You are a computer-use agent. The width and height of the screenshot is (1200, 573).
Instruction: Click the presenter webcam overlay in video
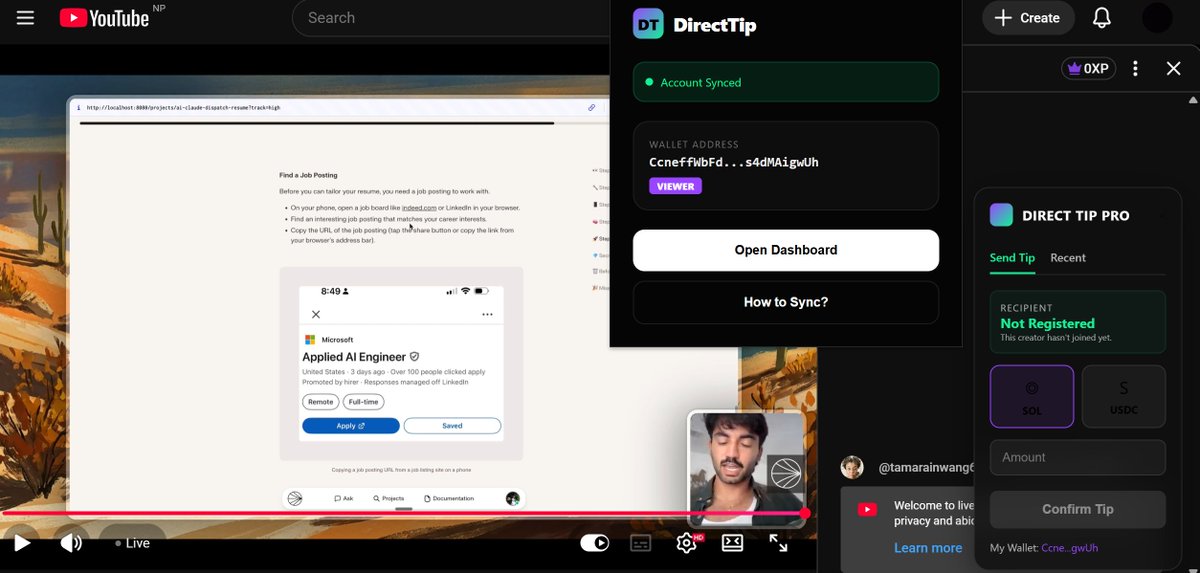coord(746,468)
